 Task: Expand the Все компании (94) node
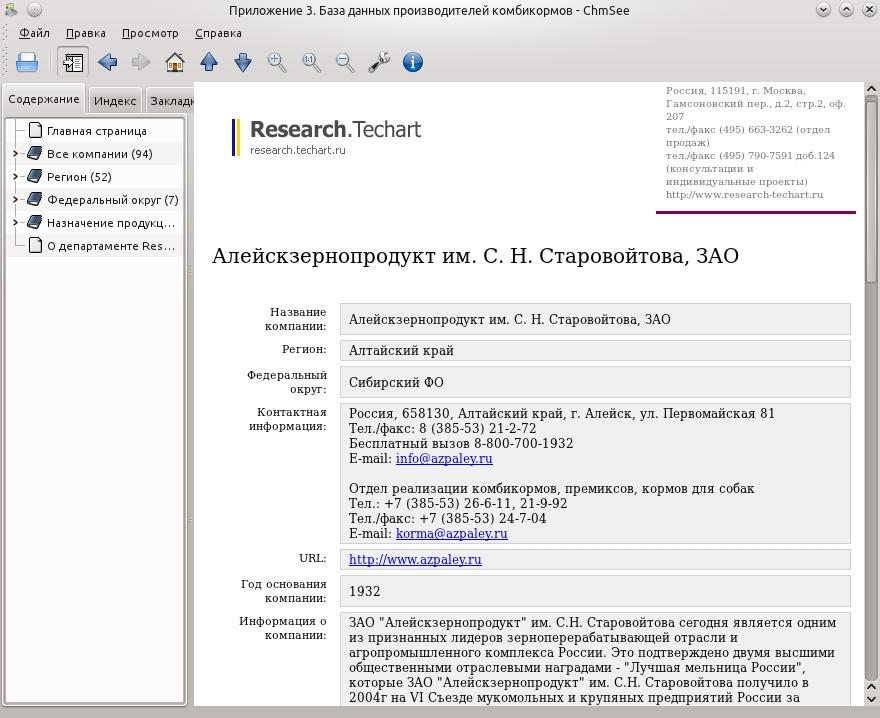(x=15, y=153)
